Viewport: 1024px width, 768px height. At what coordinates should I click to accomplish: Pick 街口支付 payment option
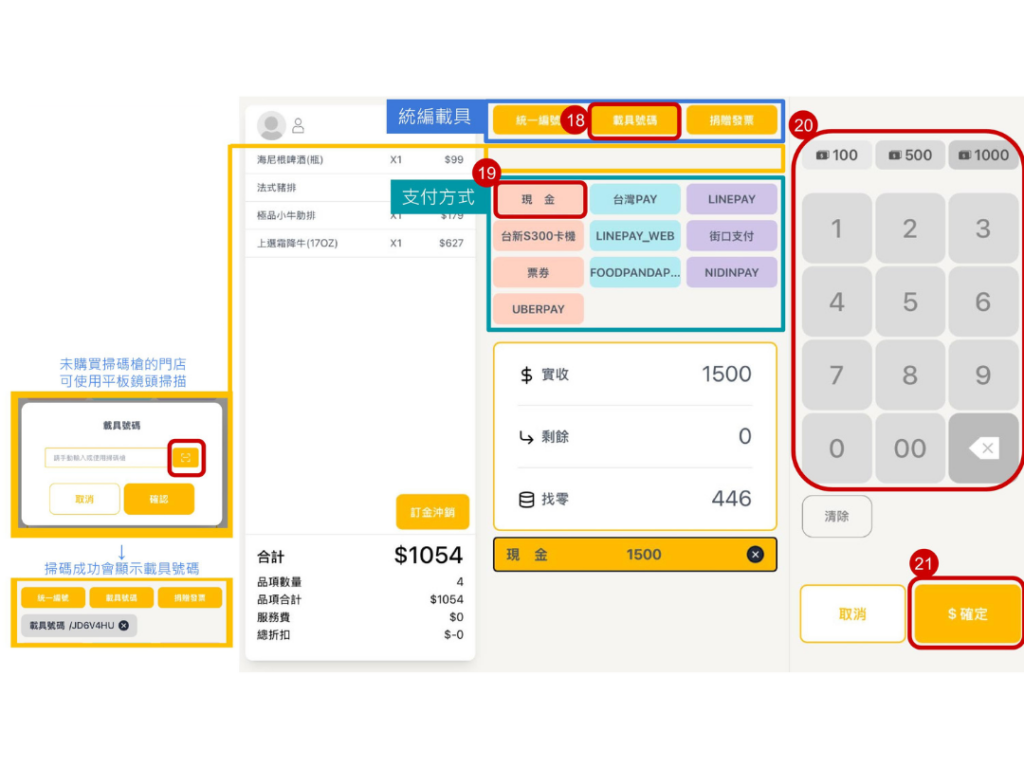(731, 236)
